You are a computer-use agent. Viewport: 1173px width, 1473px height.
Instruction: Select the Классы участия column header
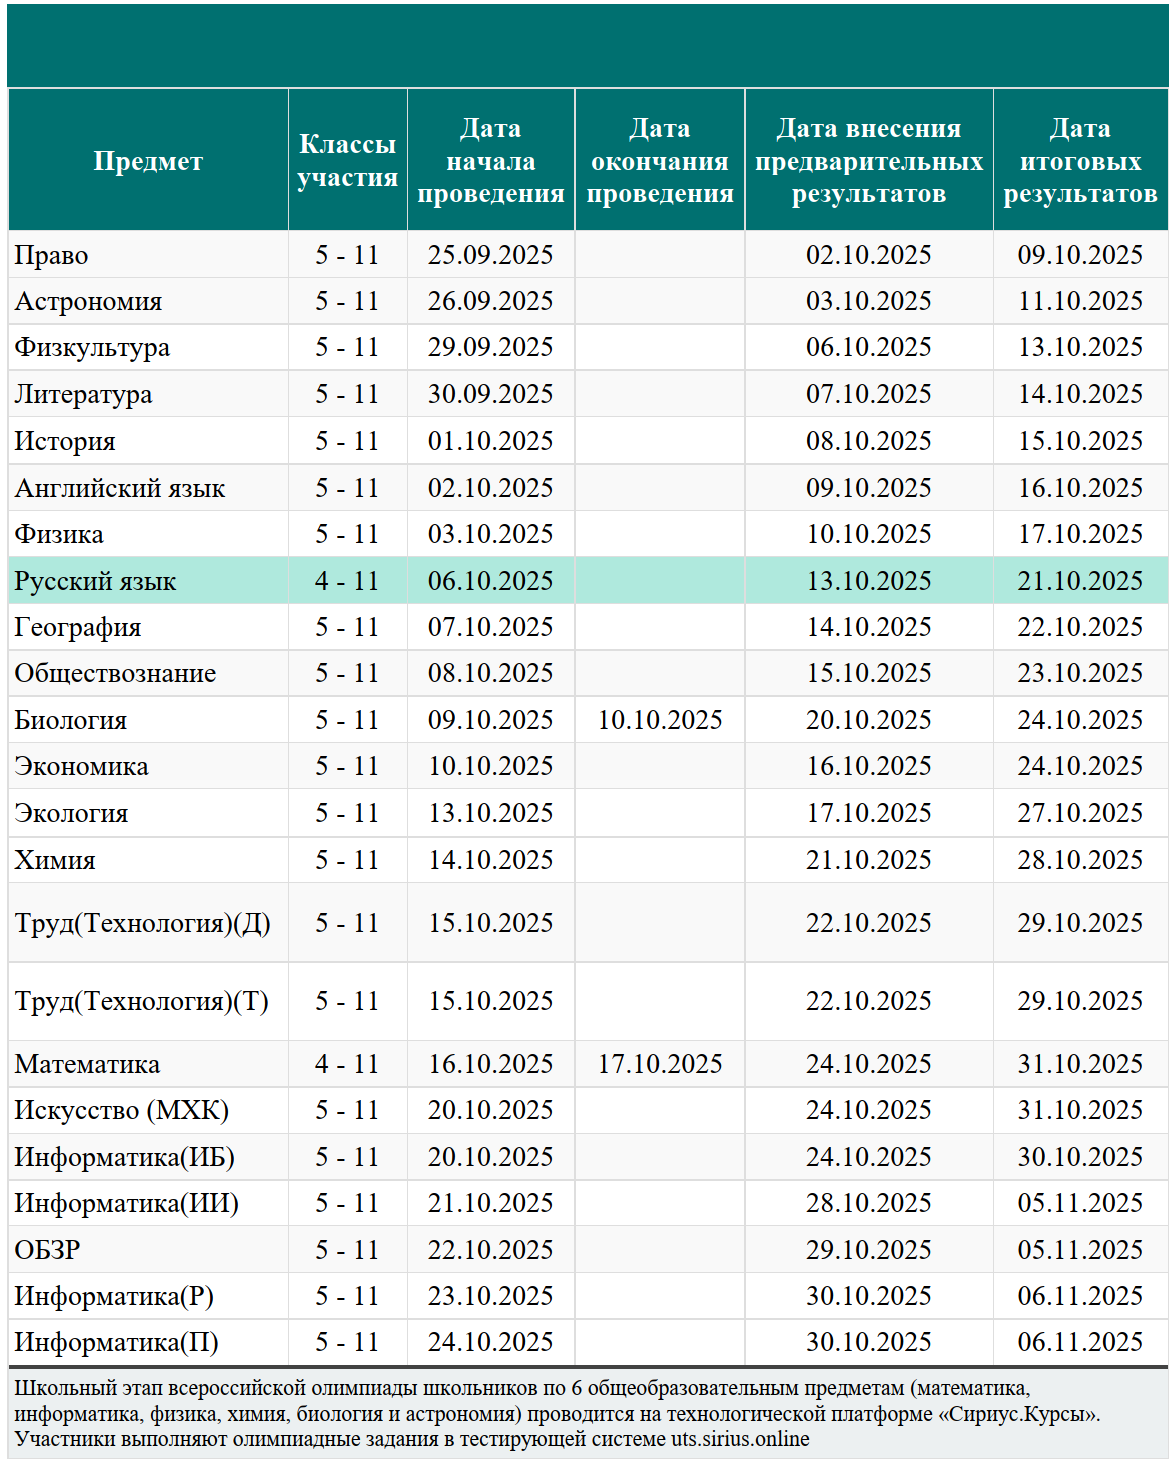tap(348, 161)
